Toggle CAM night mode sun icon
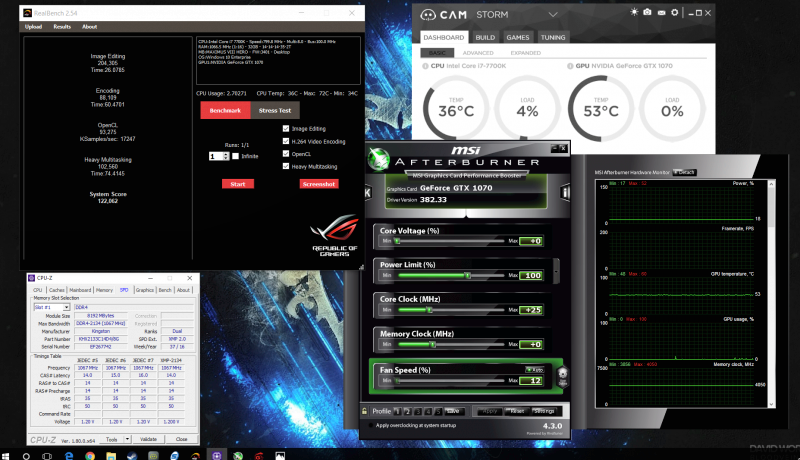The width and height of the screenshot is (800, 460). point(634,12)
